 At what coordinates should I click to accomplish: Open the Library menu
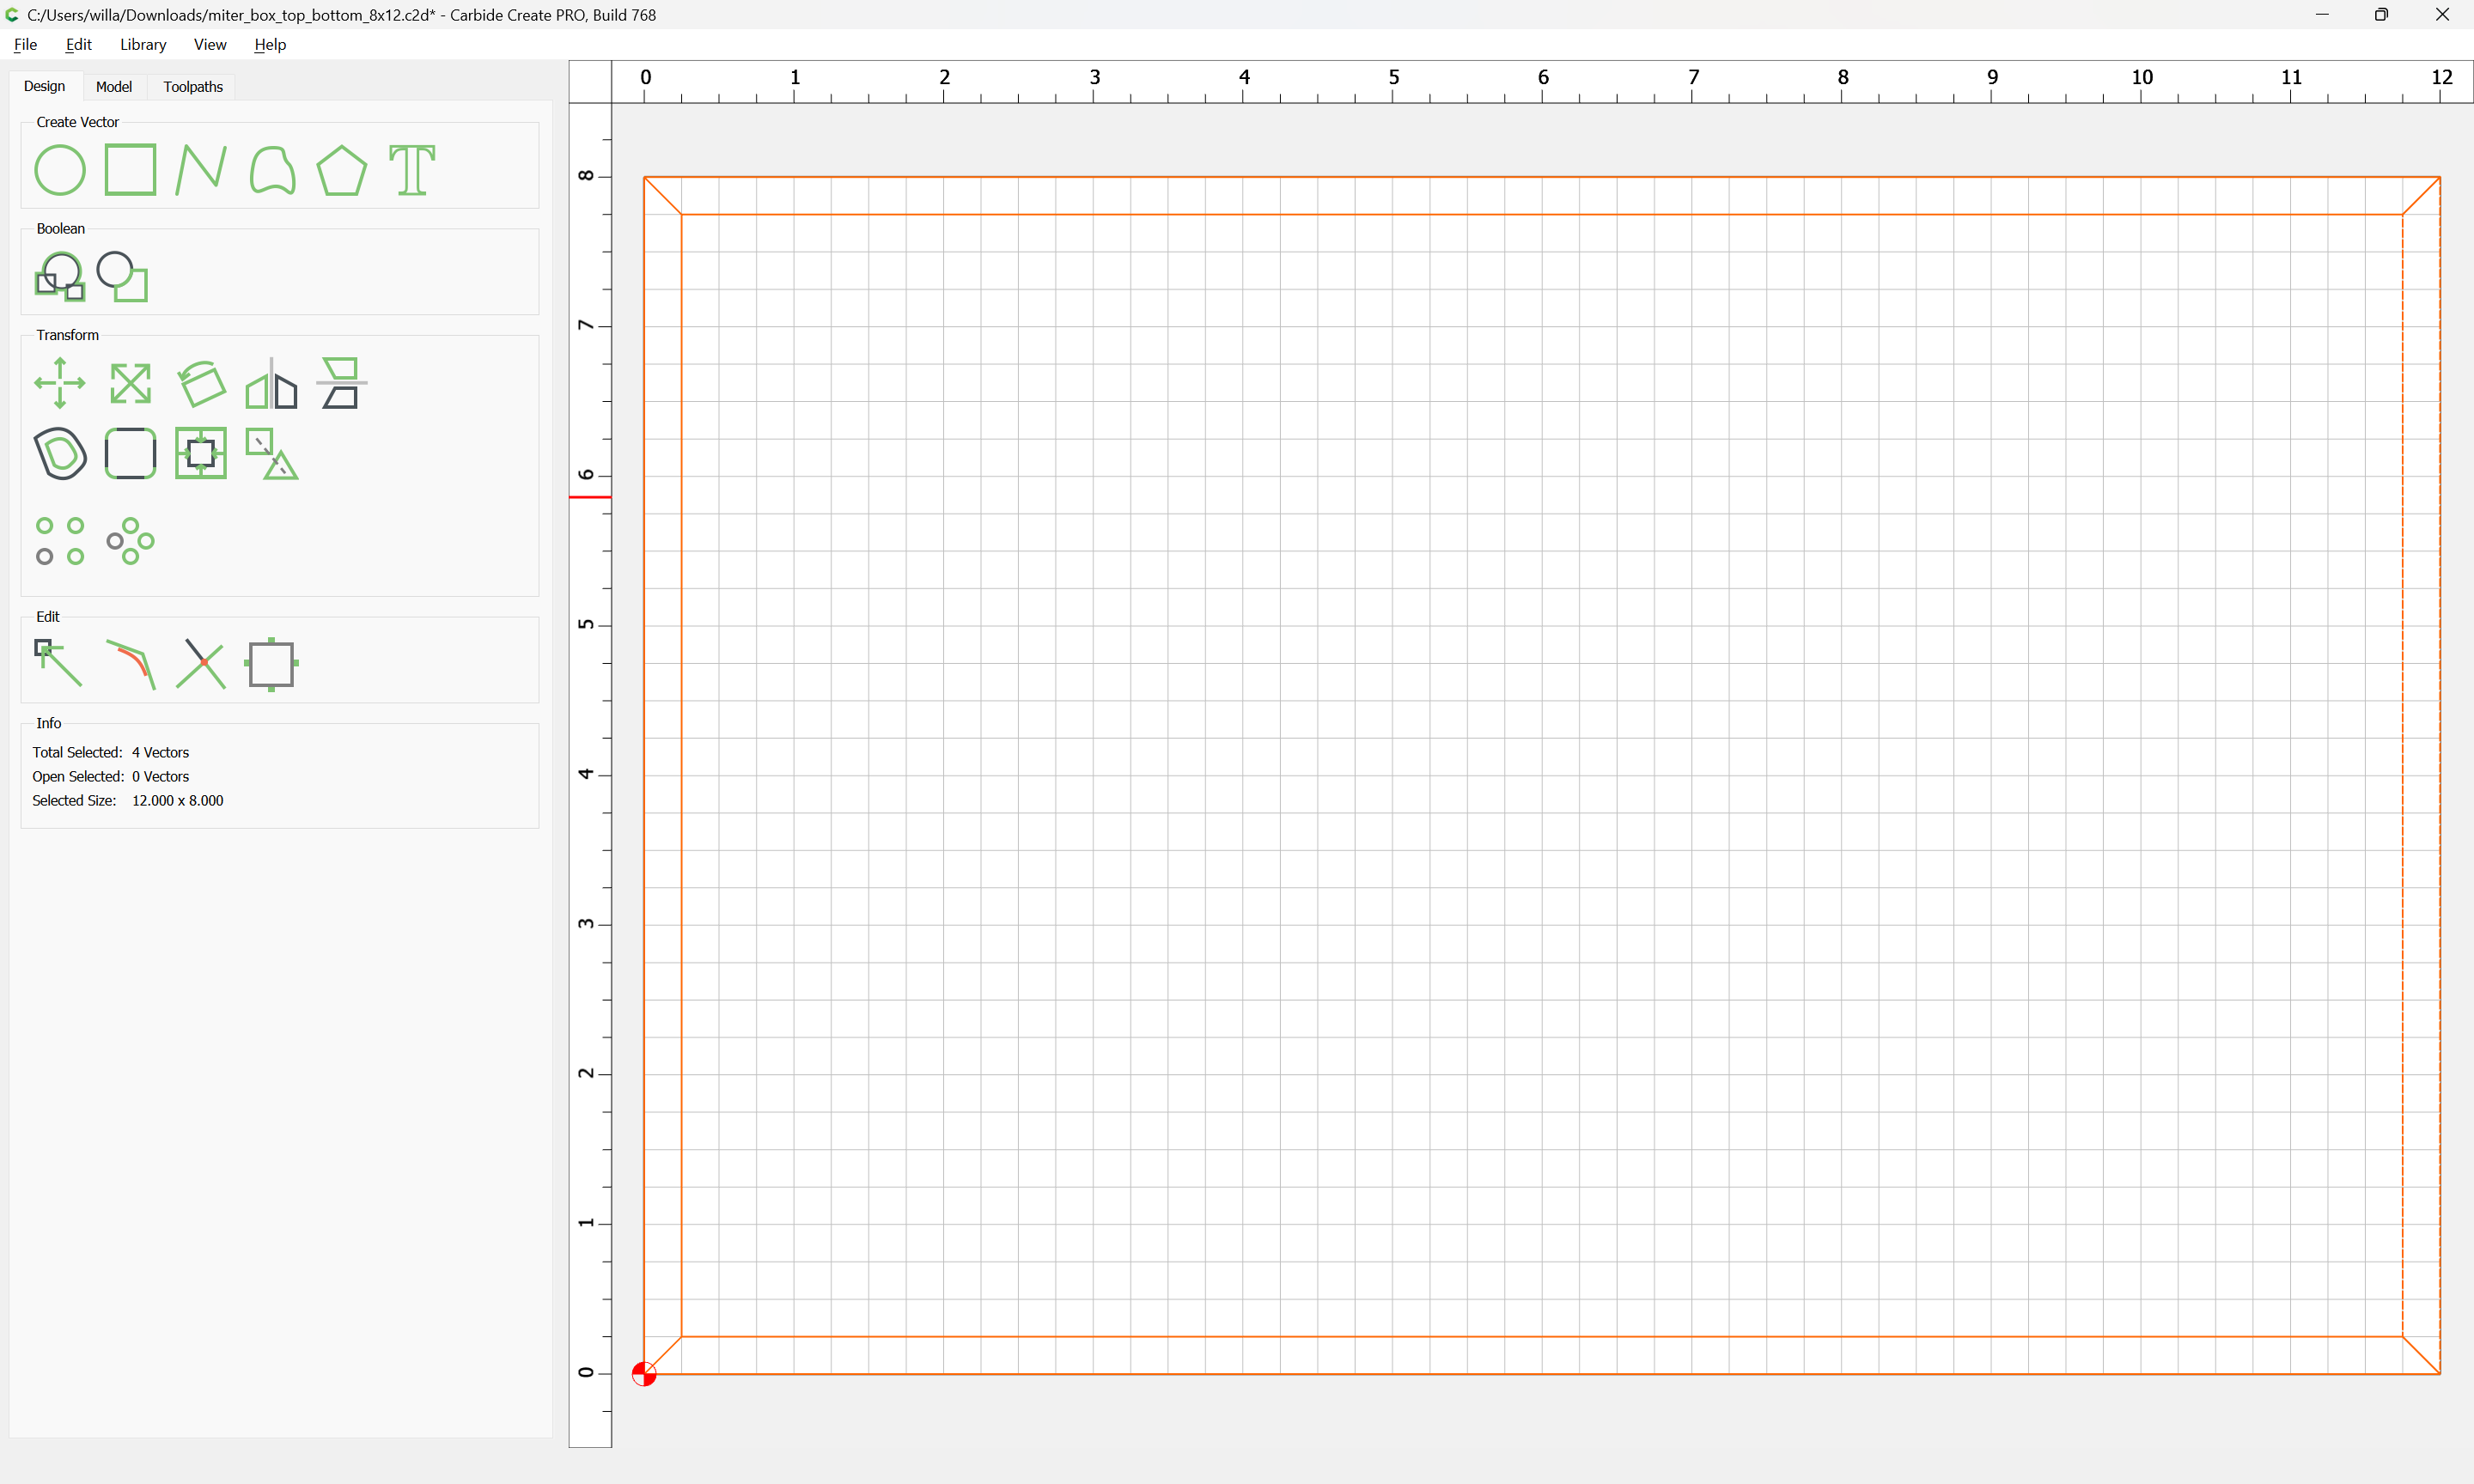143,44
